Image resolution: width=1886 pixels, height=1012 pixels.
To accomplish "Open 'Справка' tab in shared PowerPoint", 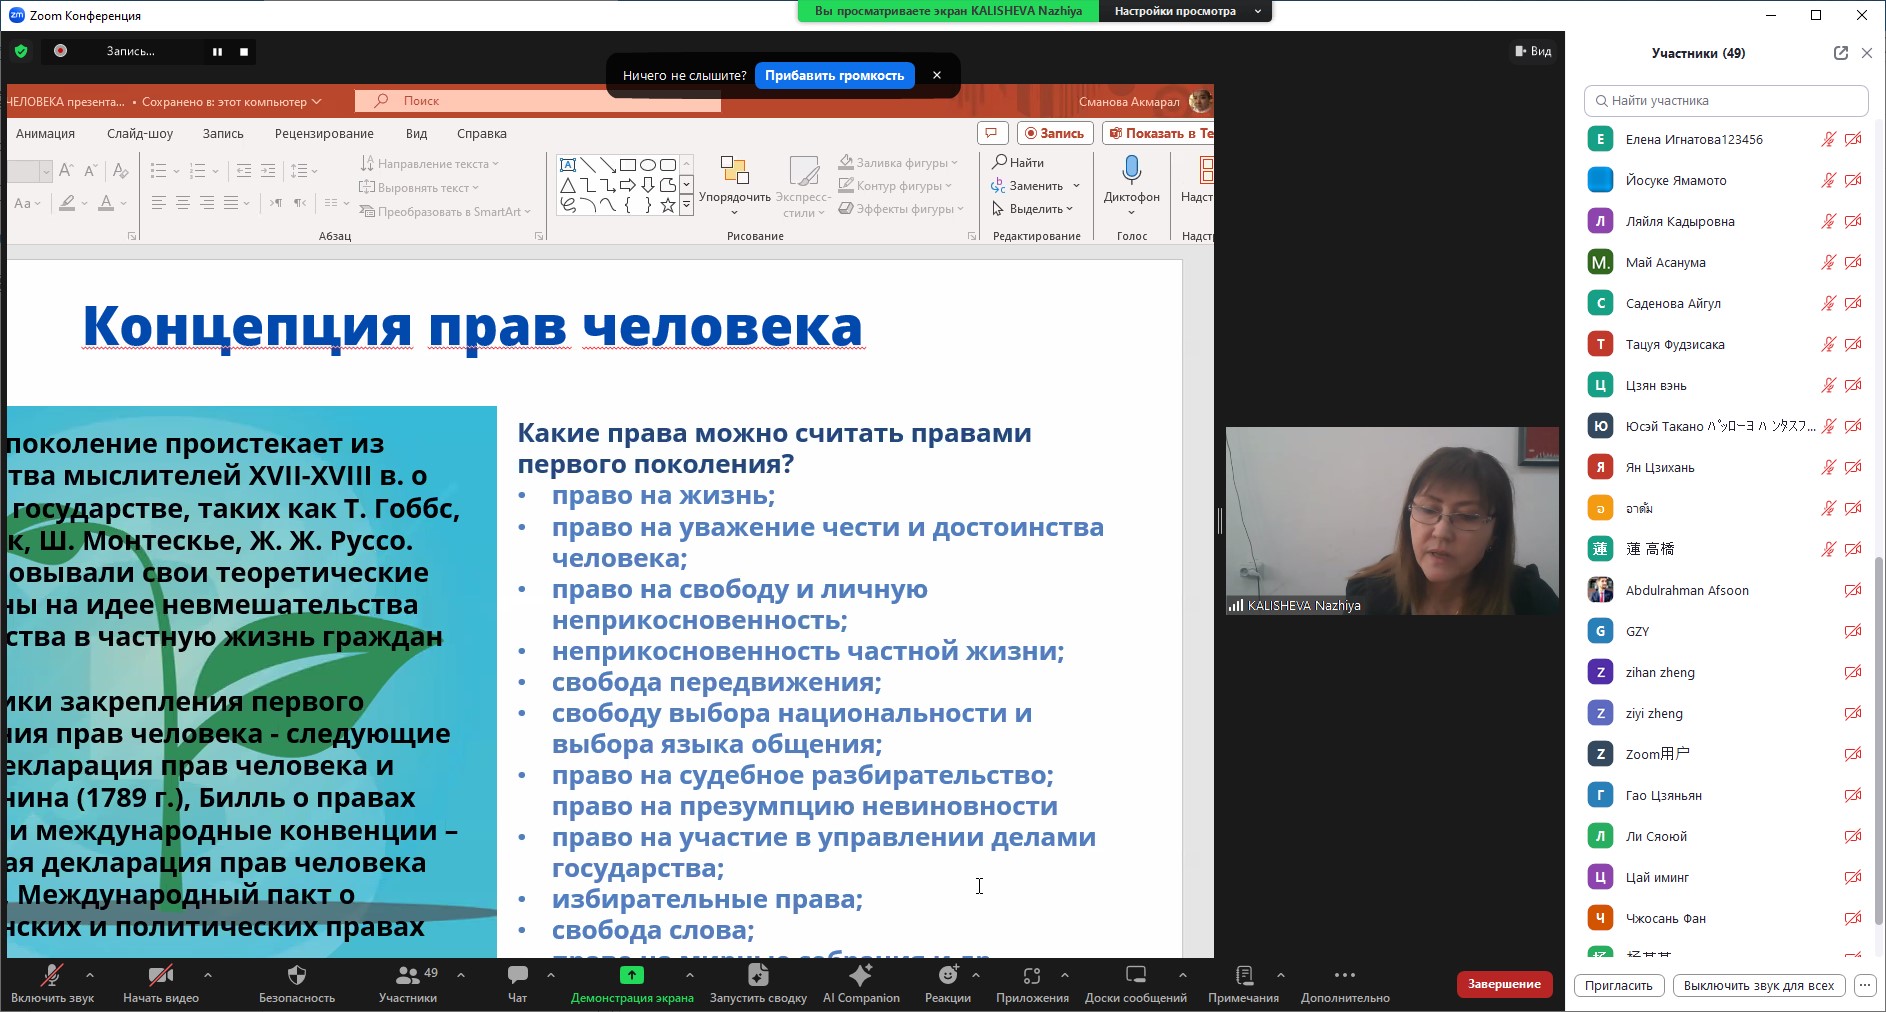I will coord(482,134).
